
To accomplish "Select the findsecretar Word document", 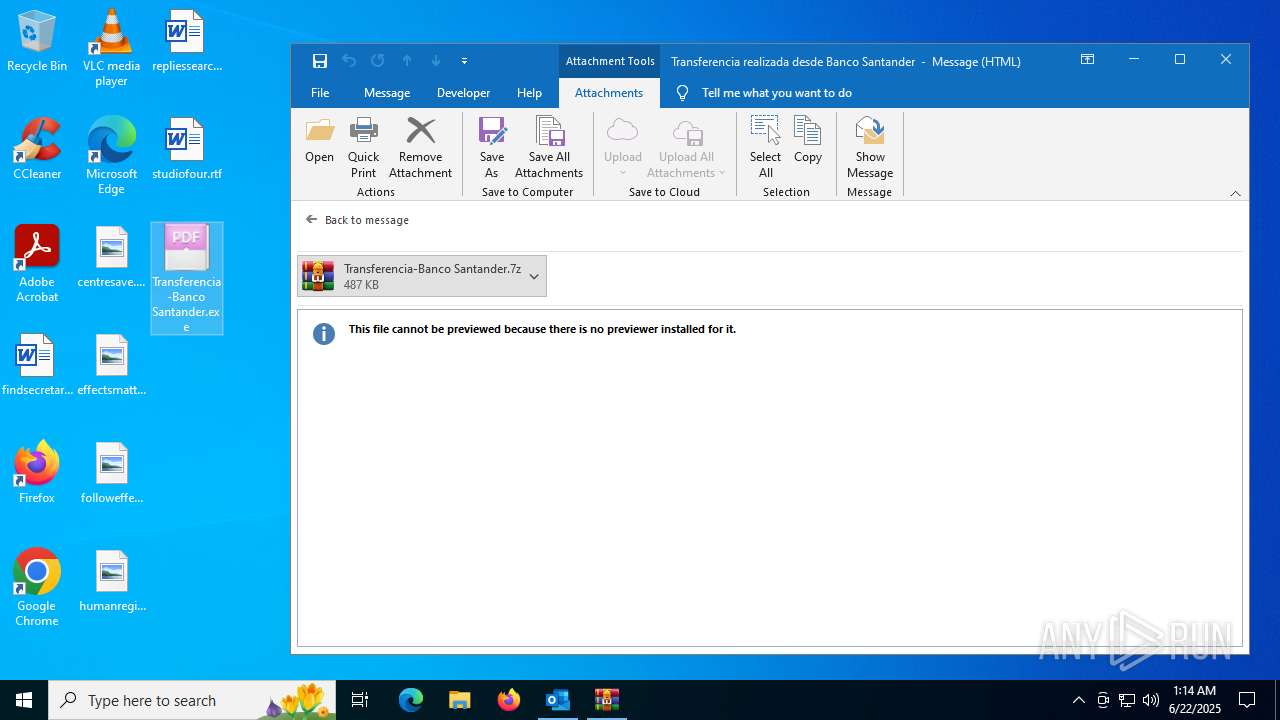I will click(37, 366).
